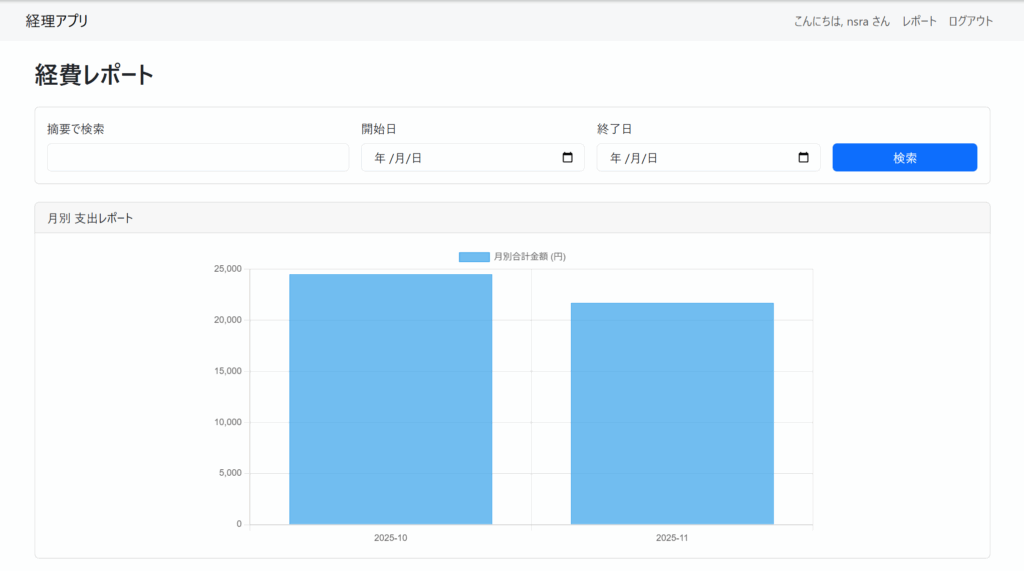Click the 摘要で検索 field label
The width and height of the screenshot is (1024, 571).
tap(76, 129)
